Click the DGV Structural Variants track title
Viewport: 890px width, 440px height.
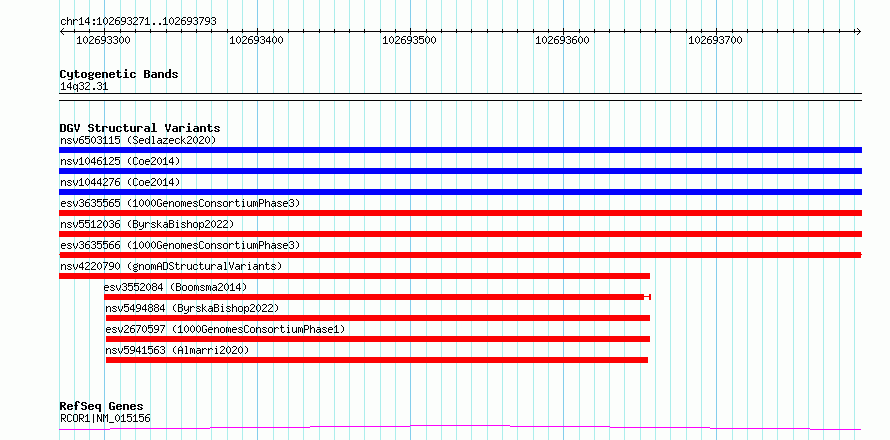pos(140,128)
